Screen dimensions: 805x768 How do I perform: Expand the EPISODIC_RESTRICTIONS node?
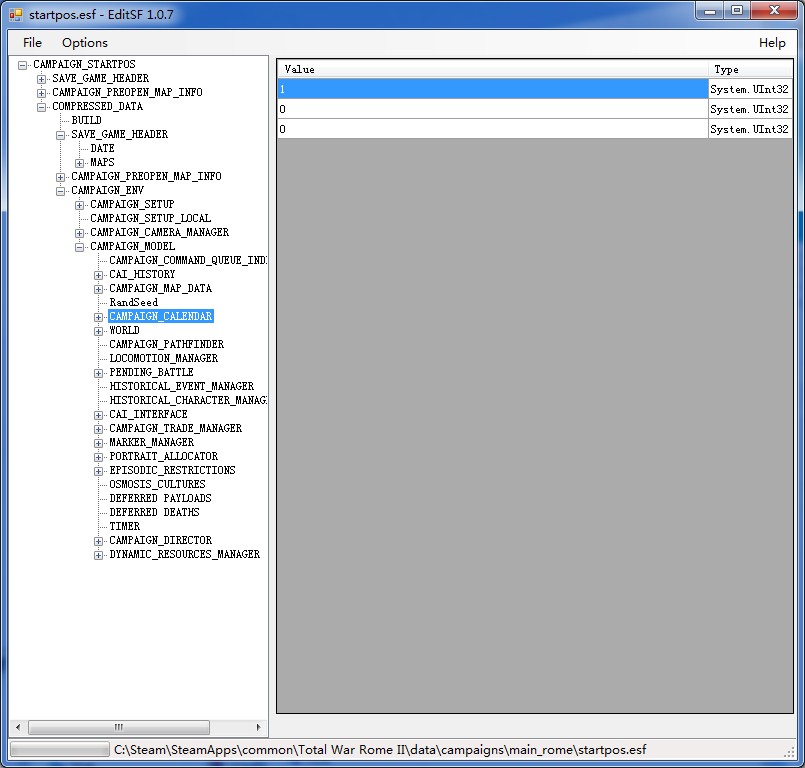(99, 471)
